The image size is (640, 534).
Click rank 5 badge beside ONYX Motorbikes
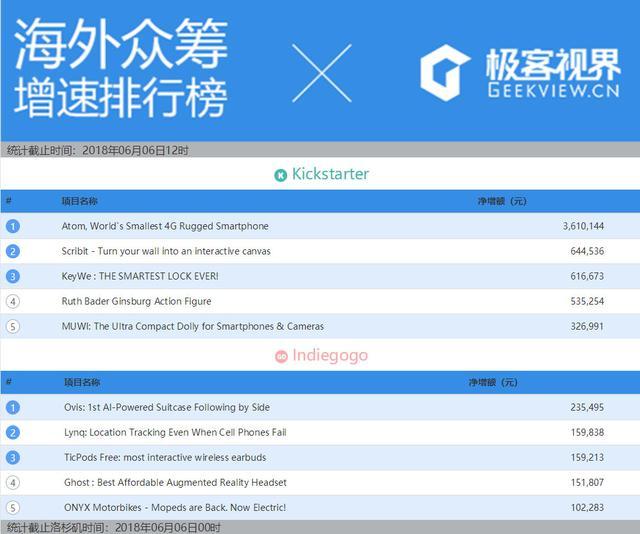(x=13, y=507)
